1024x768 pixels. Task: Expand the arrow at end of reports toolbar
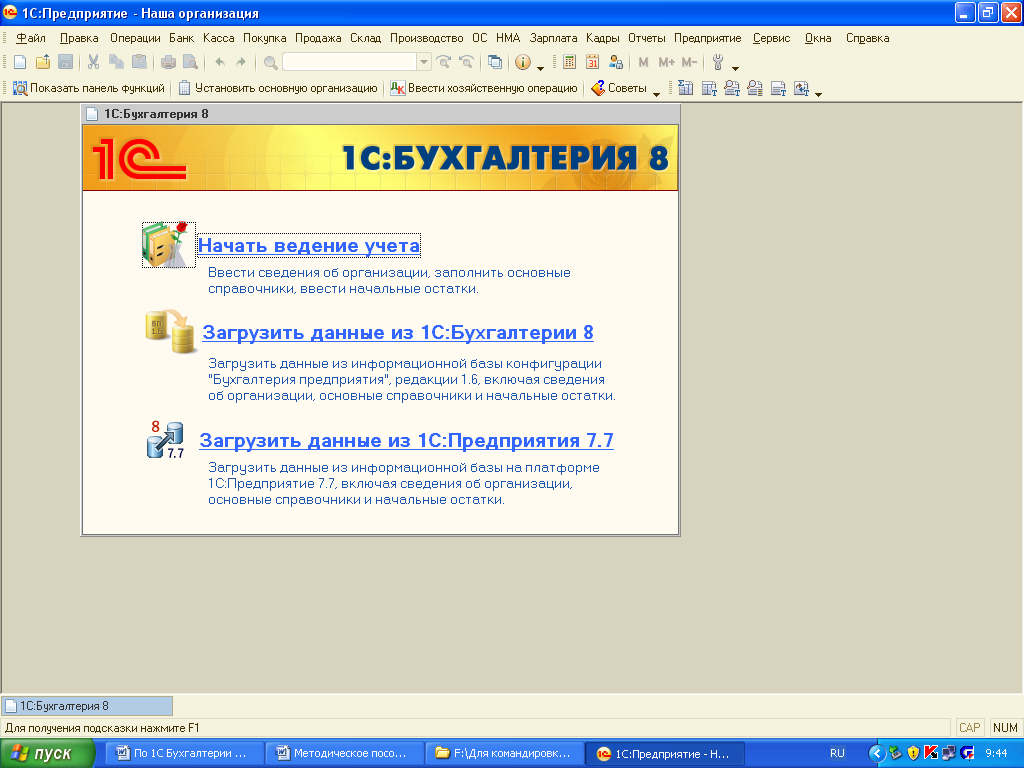818,94
